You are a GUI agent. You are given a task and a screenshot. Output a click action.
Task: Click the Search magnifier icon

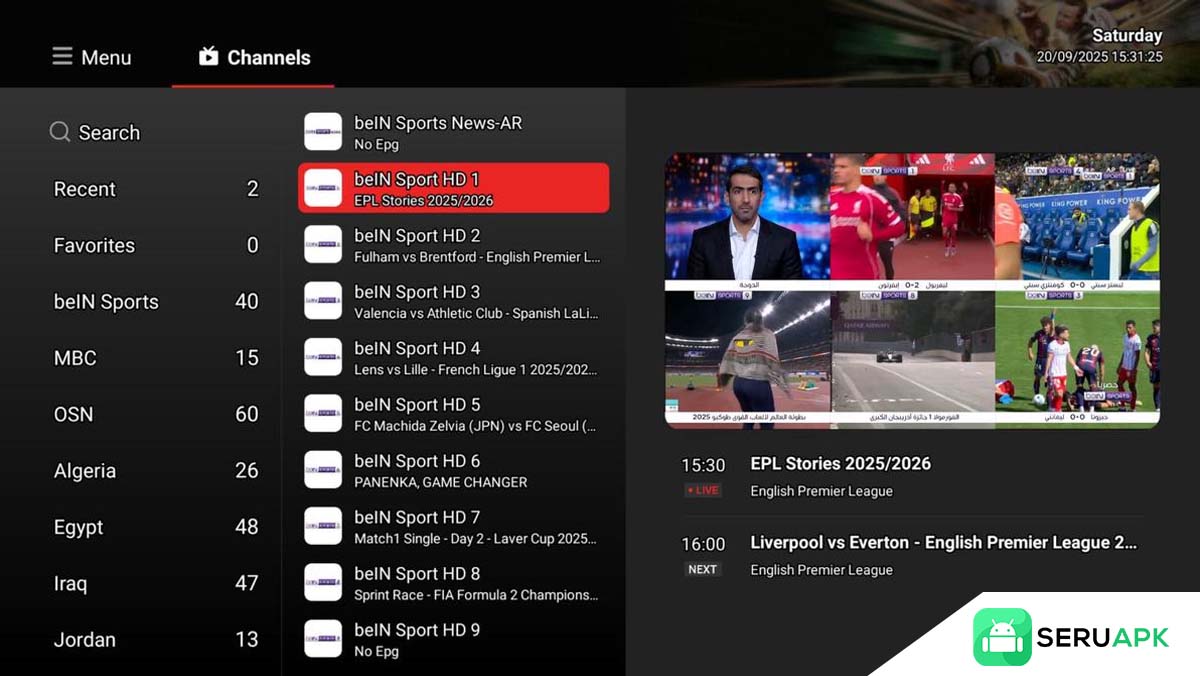point(60,132)
